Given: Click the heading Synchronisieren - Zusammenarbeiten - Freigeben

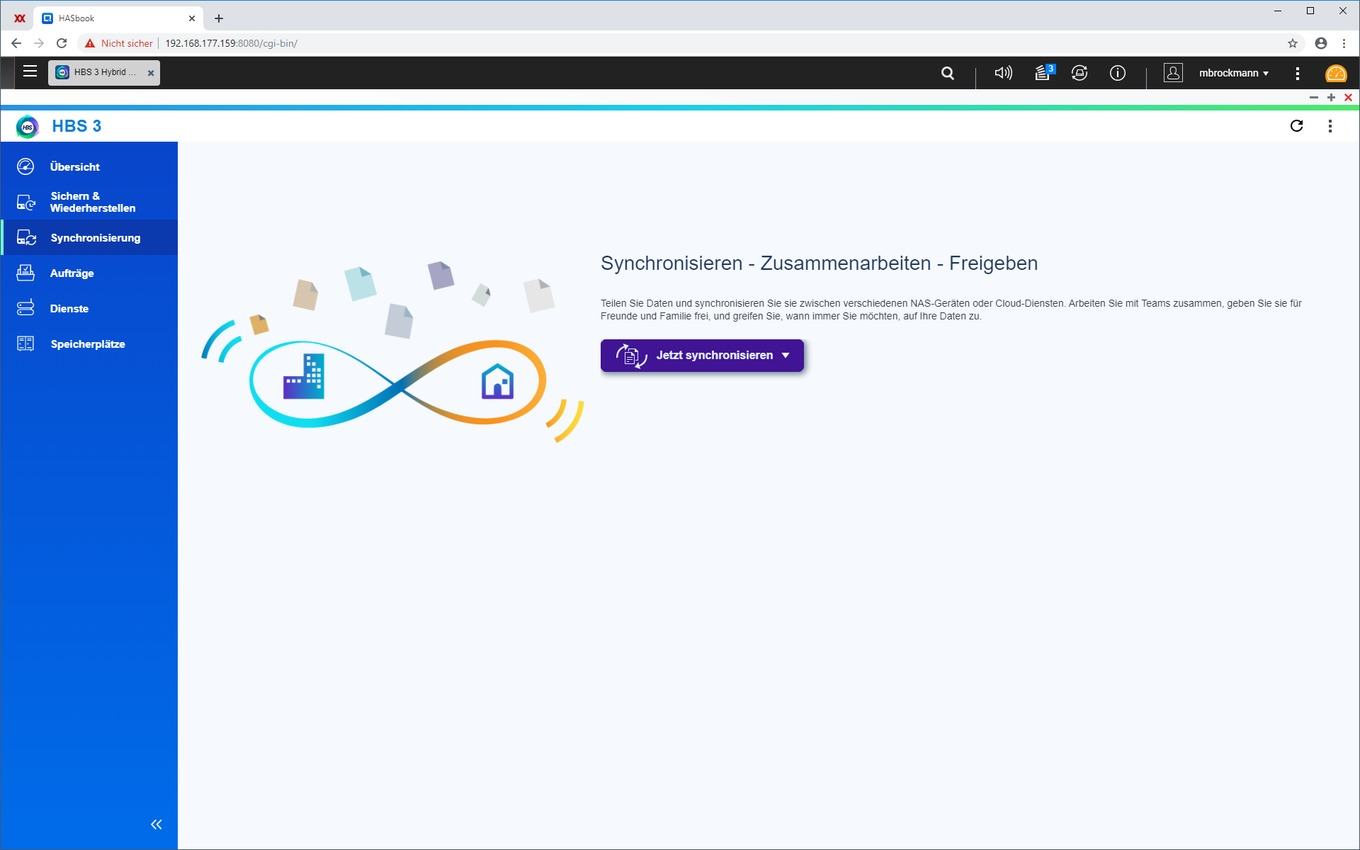Looking at the screenshot, I should [819, 263].
